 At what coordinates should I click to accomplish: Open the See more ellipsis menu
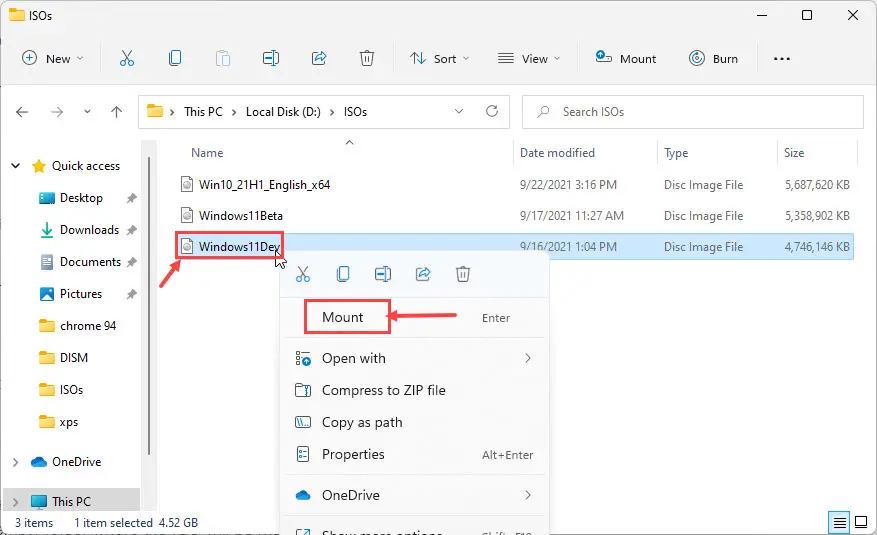(x=781, y=59)
